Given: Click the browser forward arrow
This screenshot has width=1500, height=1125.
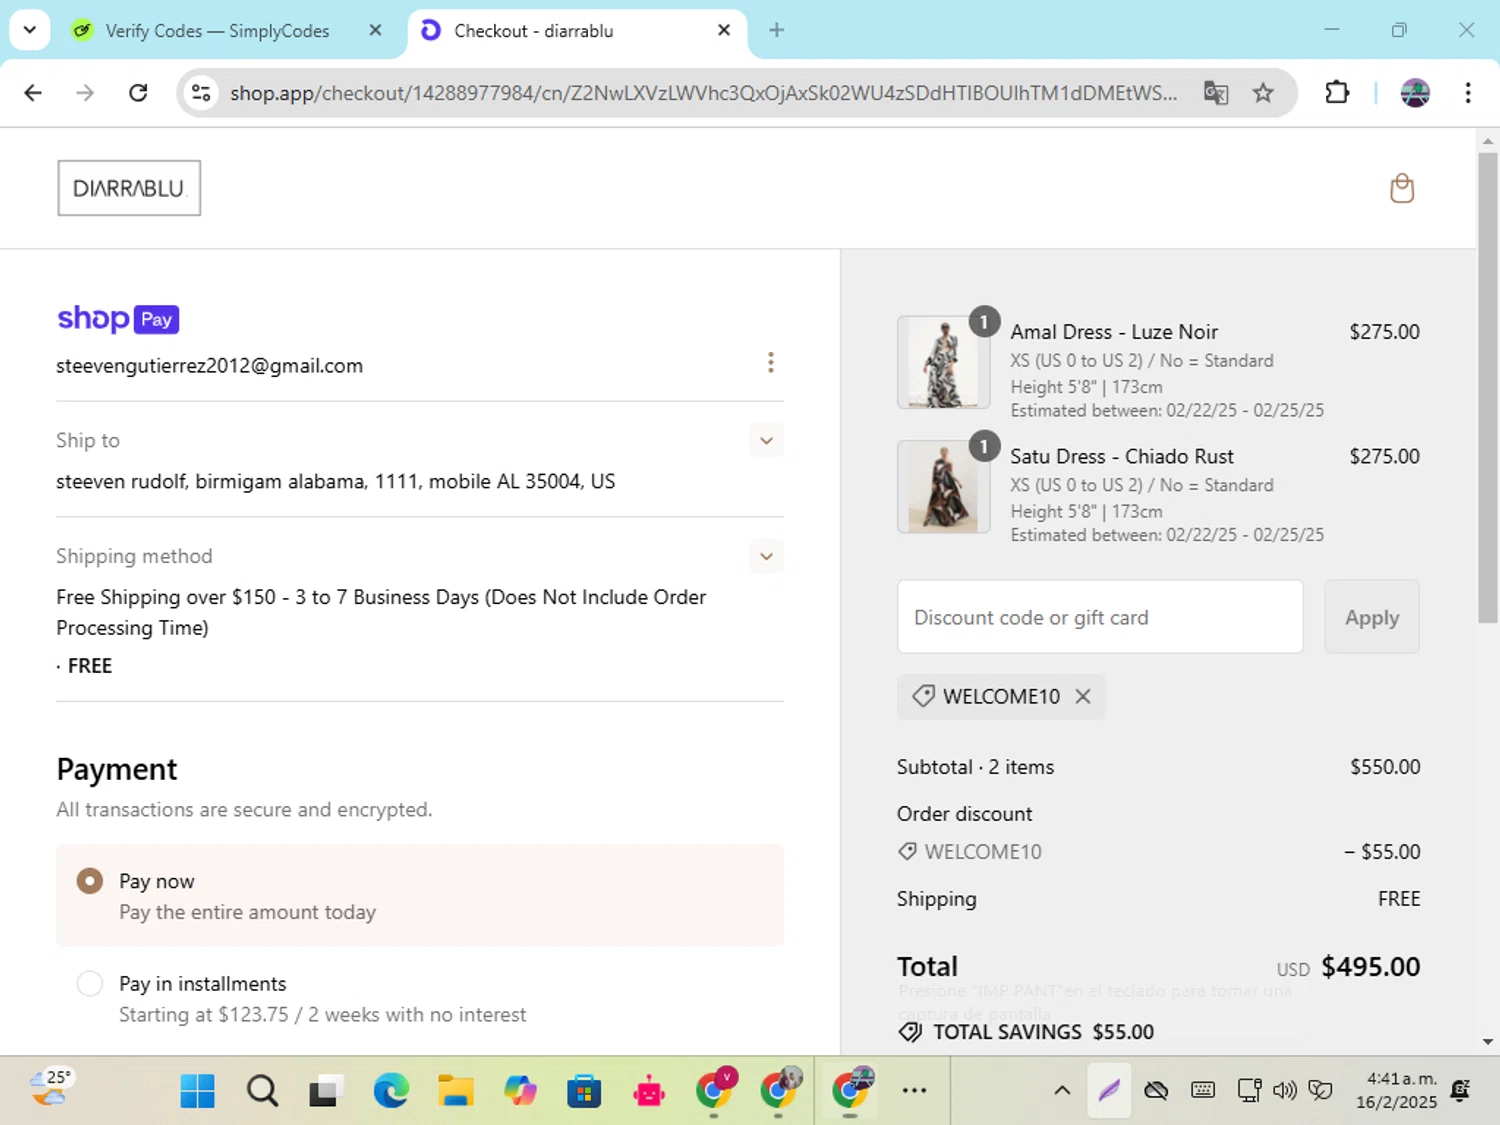Looking at the screenshot, I should (x=85, y=93).
